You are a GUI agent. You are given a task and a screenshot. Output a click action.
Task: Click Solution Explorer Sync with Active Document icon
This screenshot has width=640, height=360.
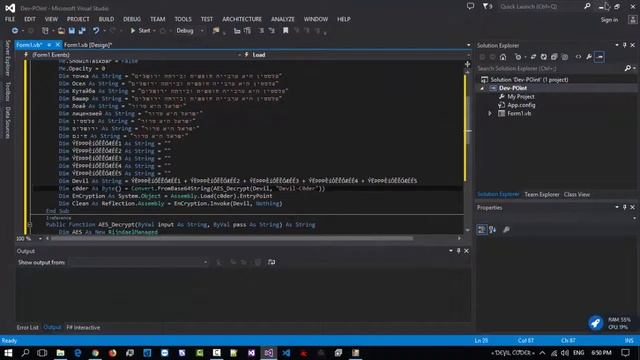pos(533,57)
